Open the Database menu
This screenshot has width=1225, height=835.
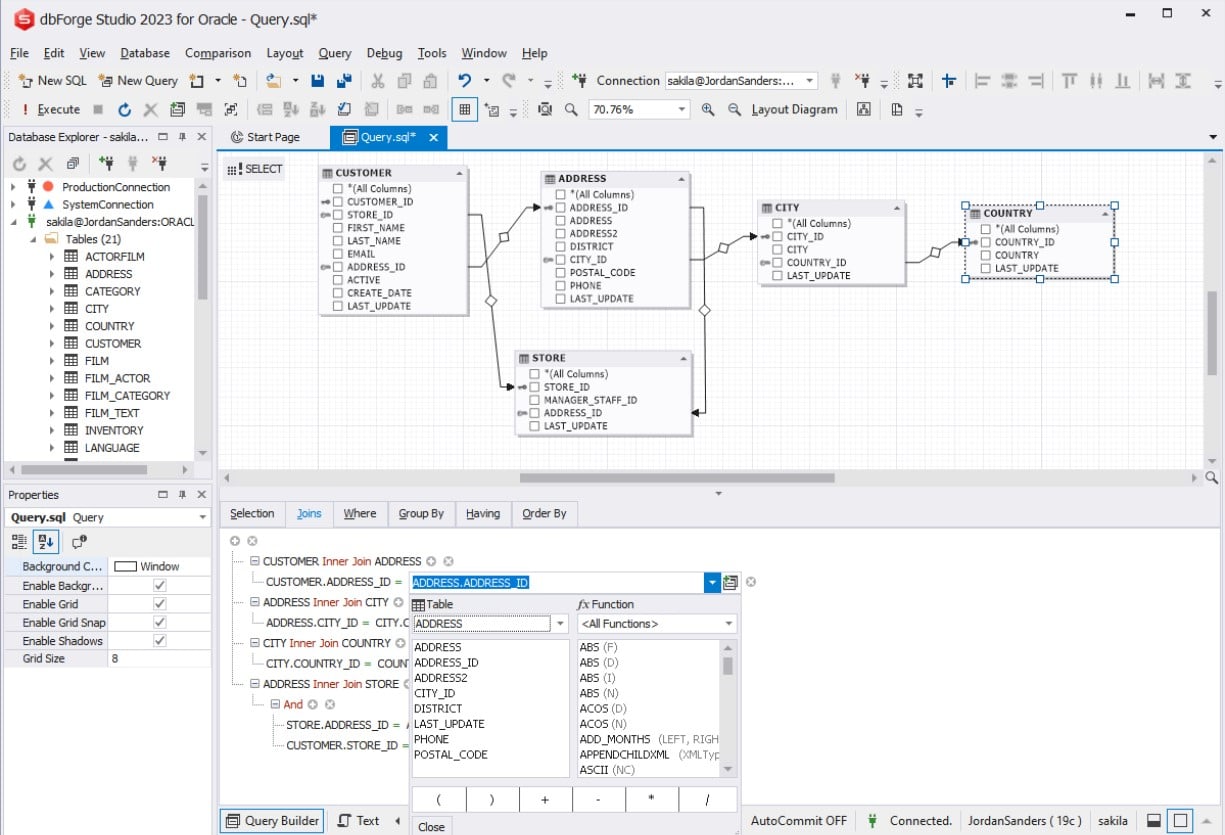(x=145, y=53)
